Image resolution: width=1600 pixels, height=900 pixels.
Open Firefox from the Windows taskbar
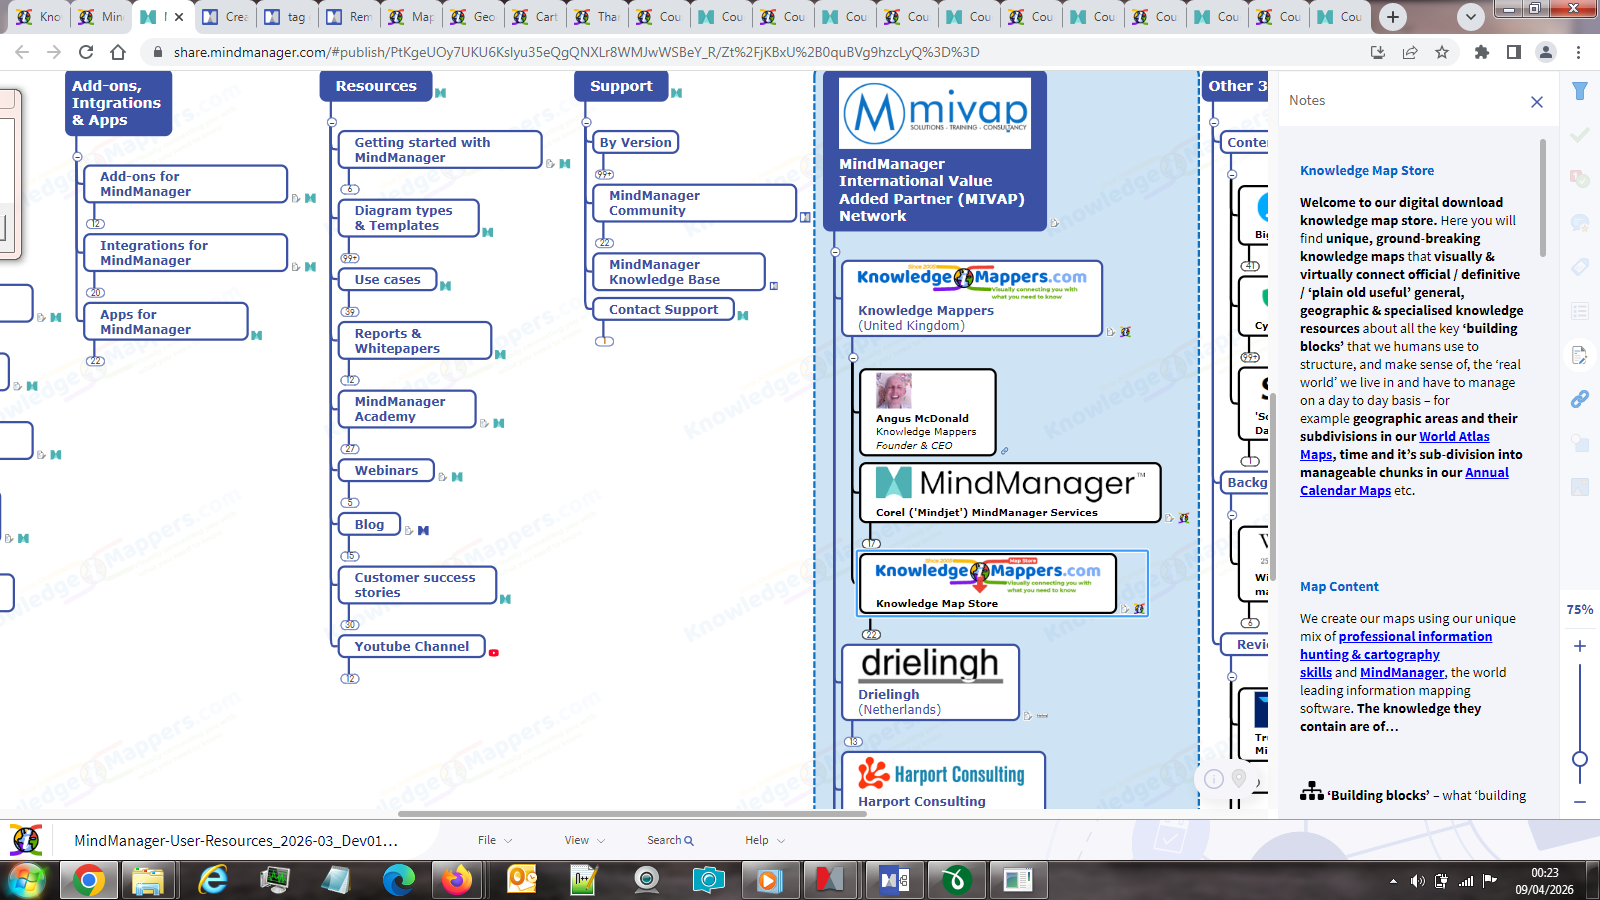point(458,880)
